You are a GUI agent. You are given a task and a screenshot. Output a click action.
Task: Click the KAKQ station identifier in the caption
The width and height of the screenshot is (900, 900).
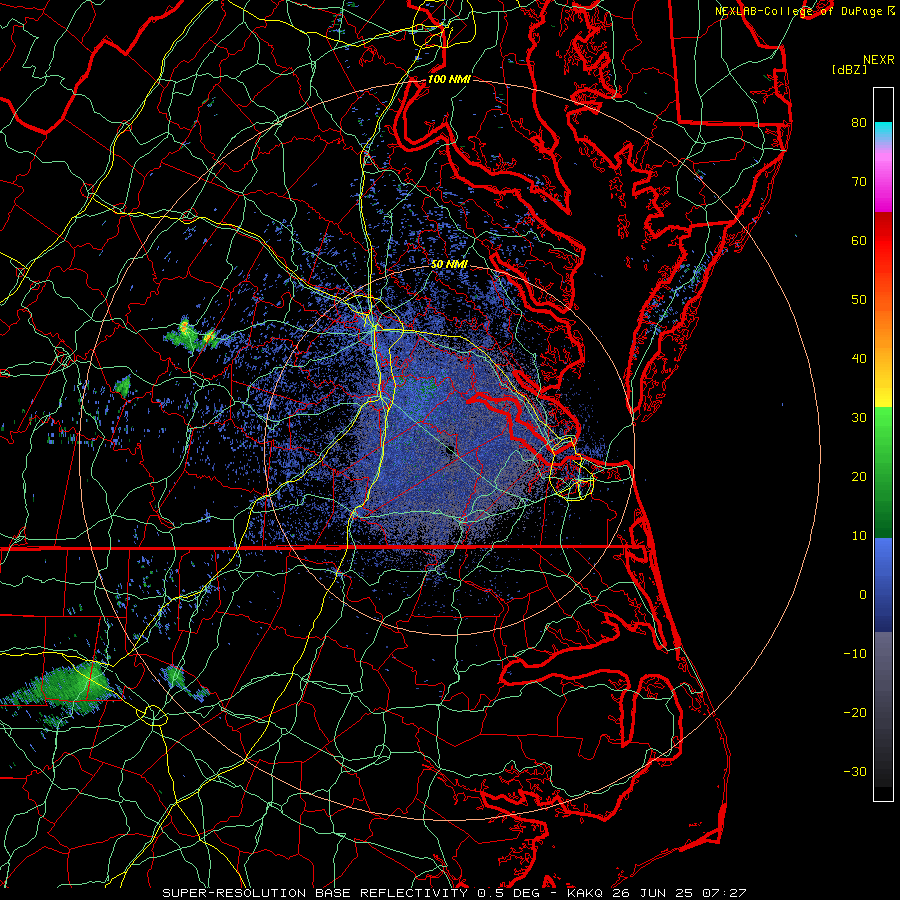587,893
